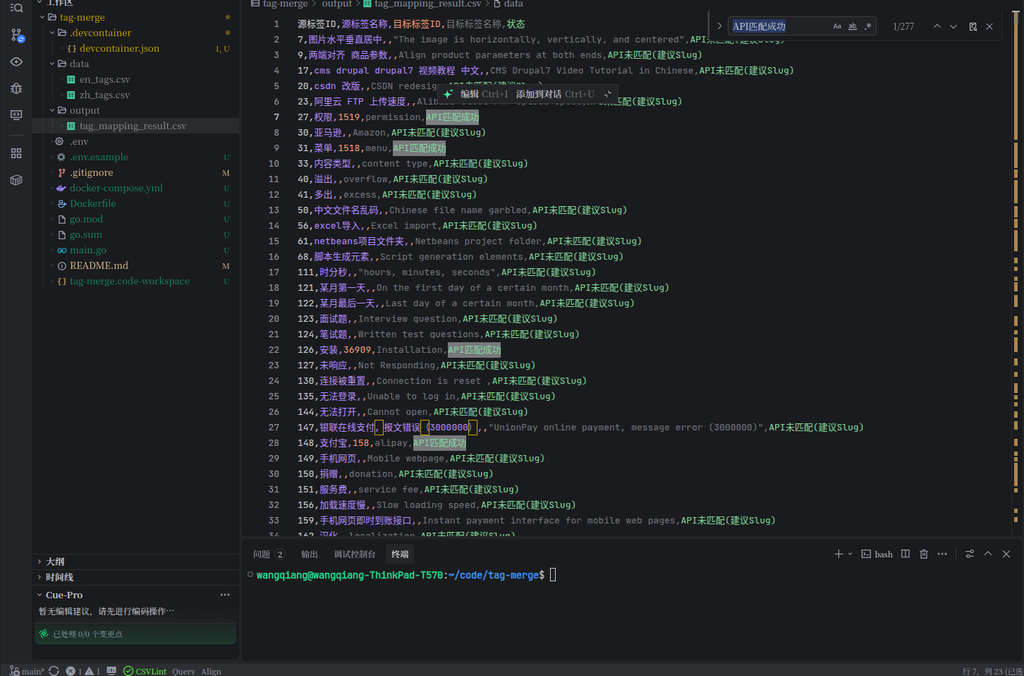Viewport: 1024px width, 676px height.
Task: Close the find widget
Action: (989, 26)
